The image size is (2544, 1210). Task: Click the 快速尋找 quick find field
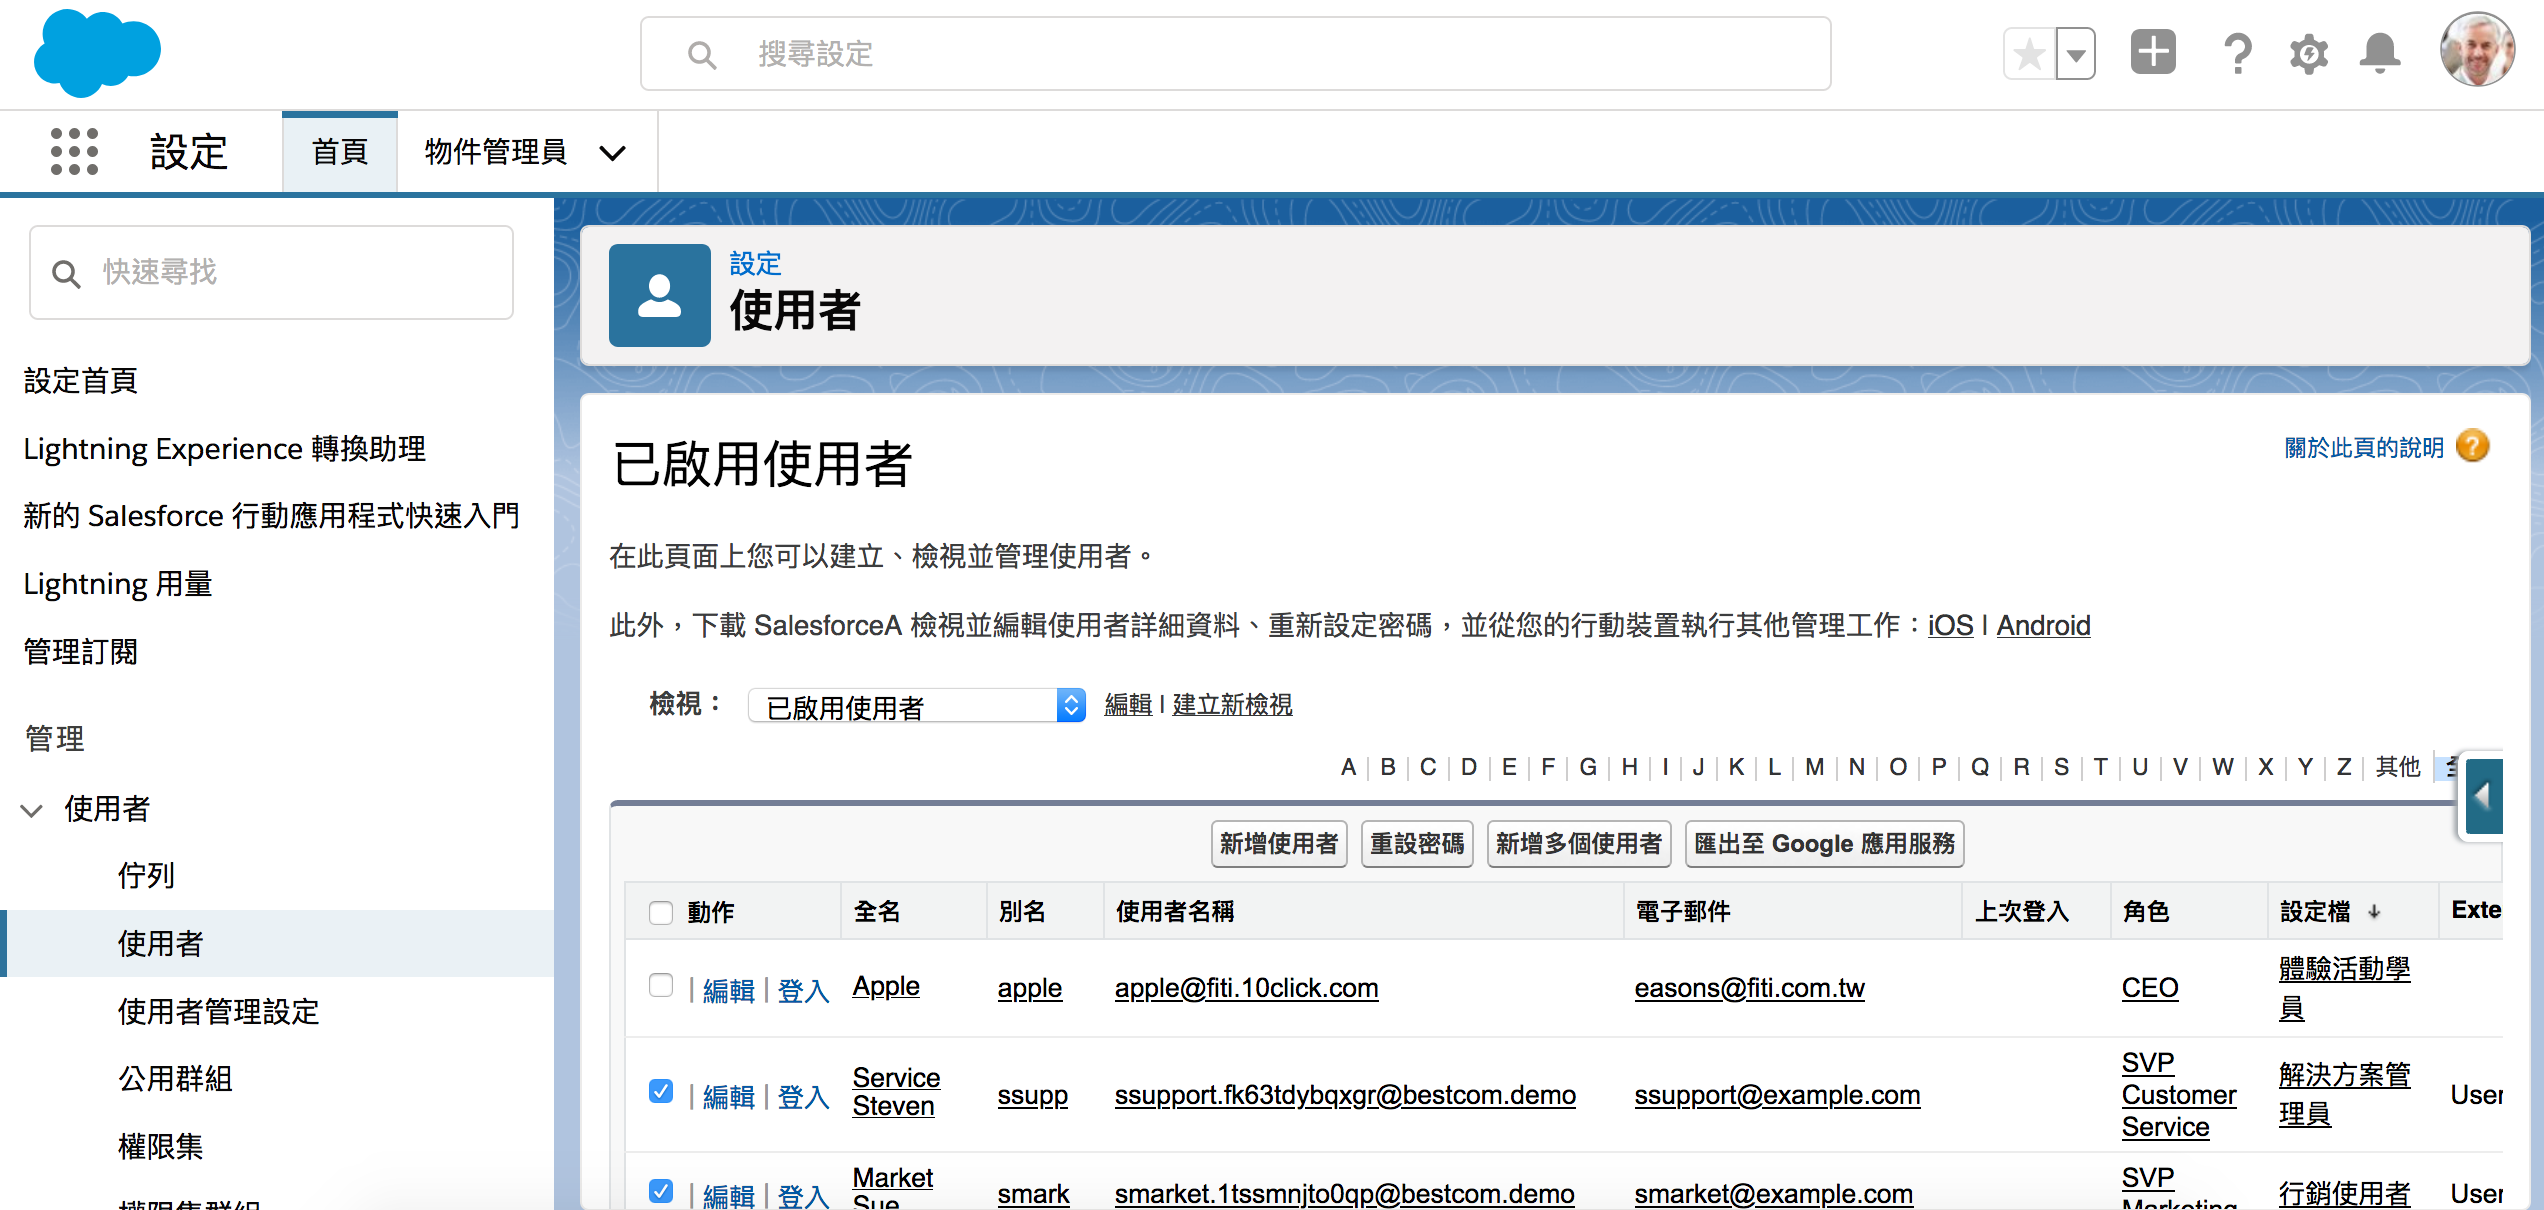[x=272, y=272]
